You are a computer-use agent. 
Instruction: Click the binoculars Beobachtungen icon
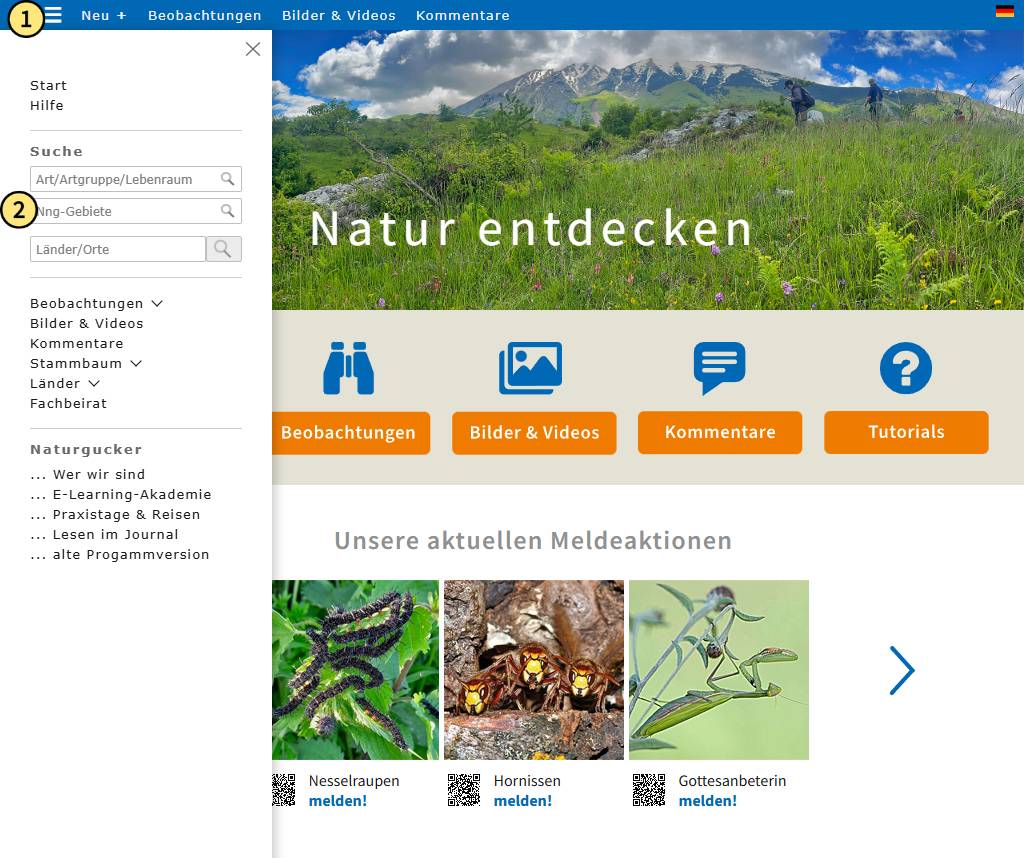pos(348,368)
